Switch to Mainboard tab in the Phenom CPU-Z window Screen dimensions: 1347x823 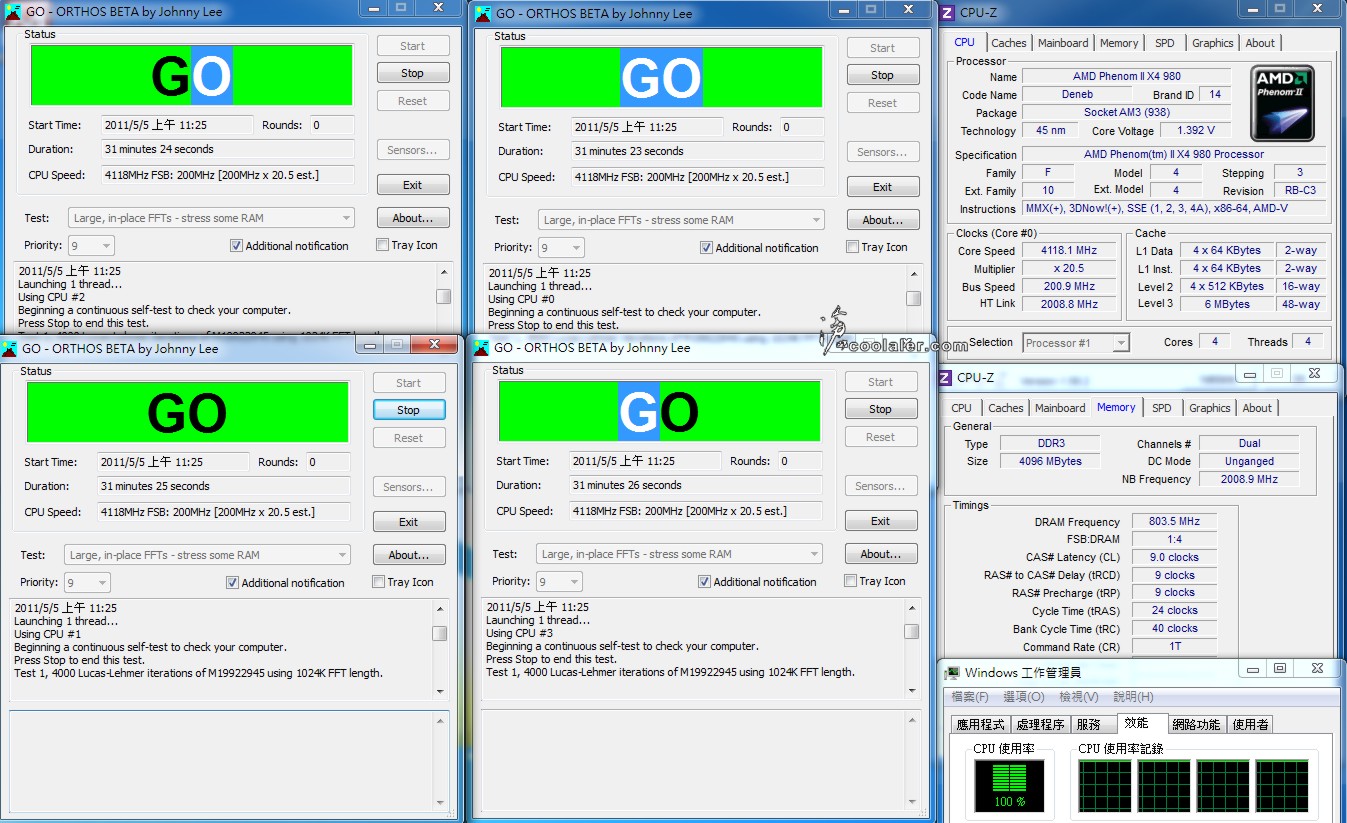[1063, 43]
